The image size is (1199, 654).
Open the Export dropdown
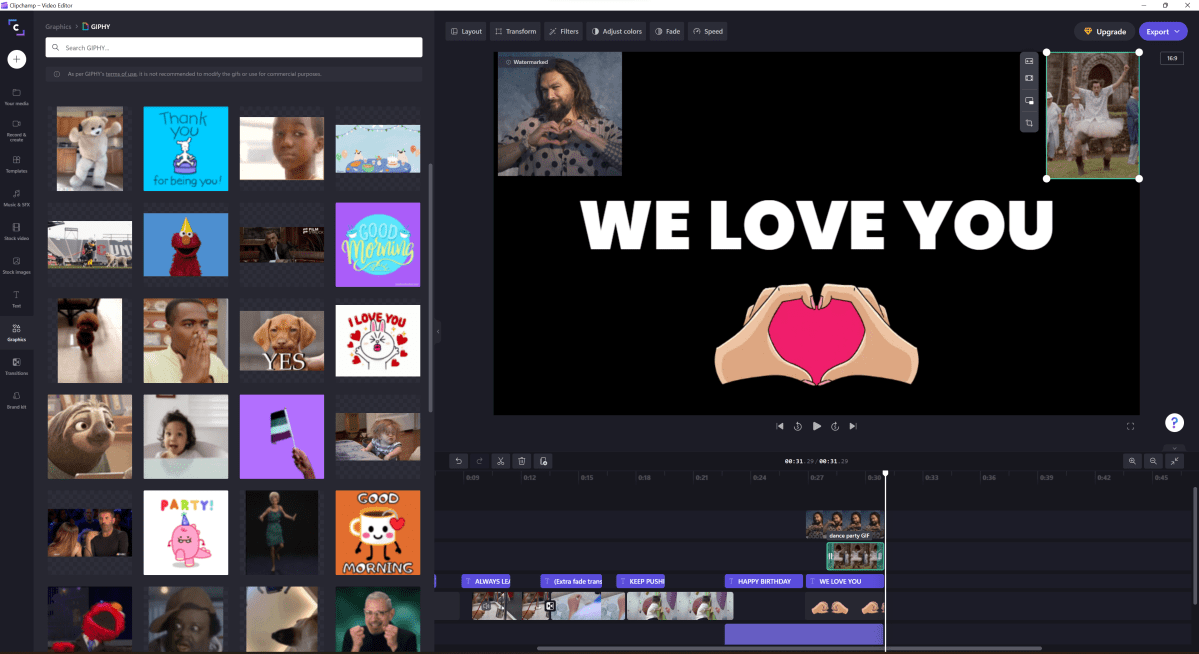click(x=1162, y=32)
